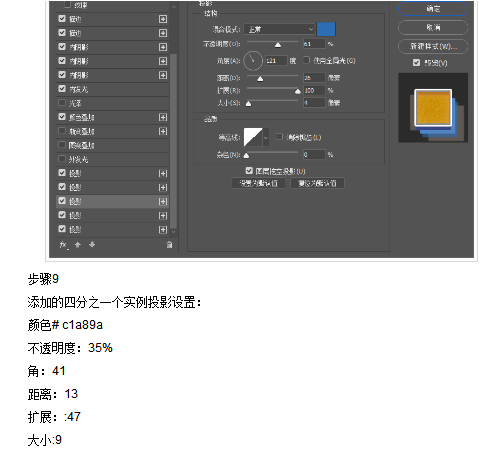Click the plus icon on the last 投影 row
This screenshot has width=479, height=450.
(163, 230)
